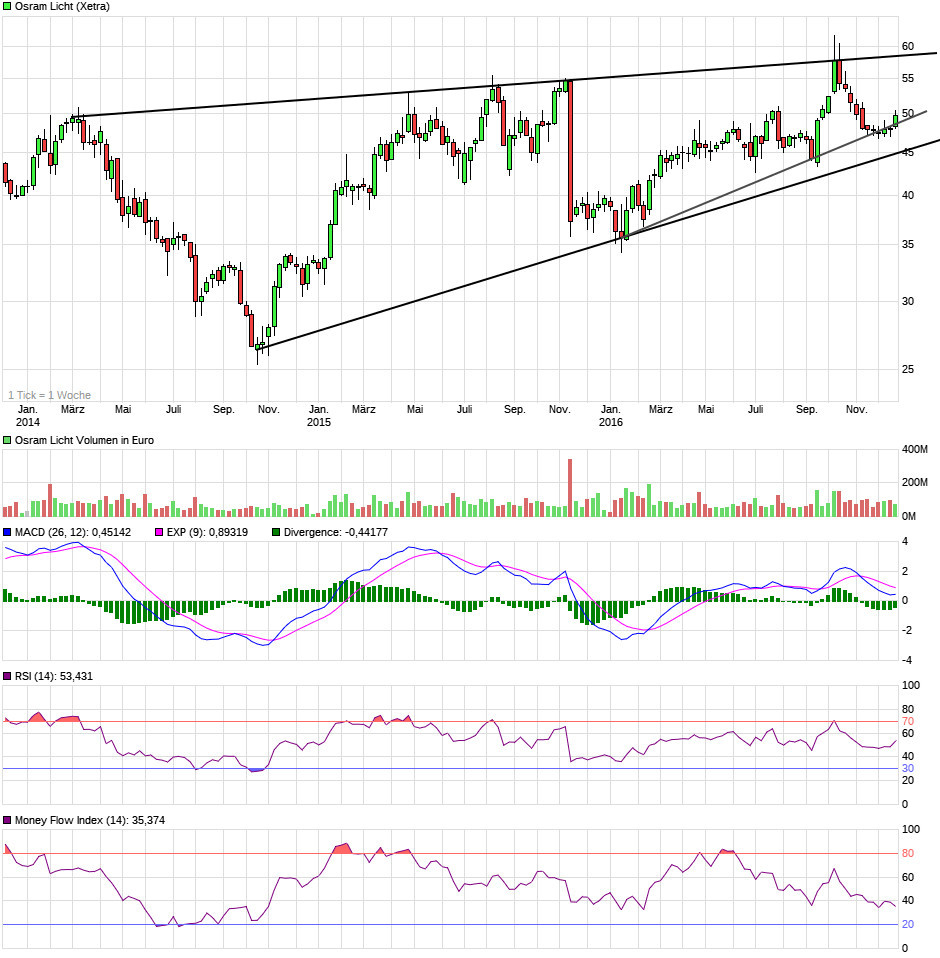Click the magenta EXP (9) legend square

pos(159,532)
